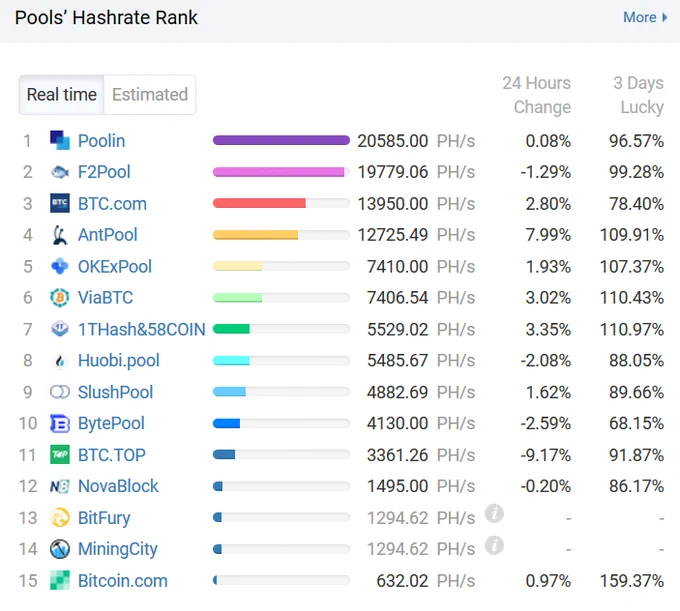Screen dimensions: 680x611
Task: Click the BTC.TOP logo icon
Action: pyautogui.click(x=60, y=454)
